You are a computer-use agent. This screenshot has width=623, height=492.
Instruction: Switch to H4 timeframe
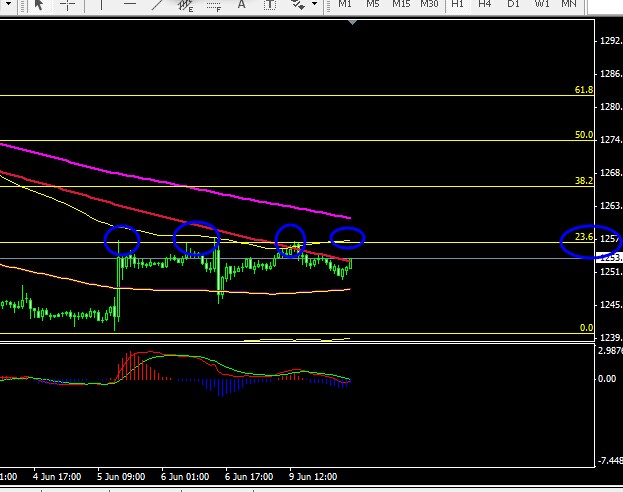(484, 4)
